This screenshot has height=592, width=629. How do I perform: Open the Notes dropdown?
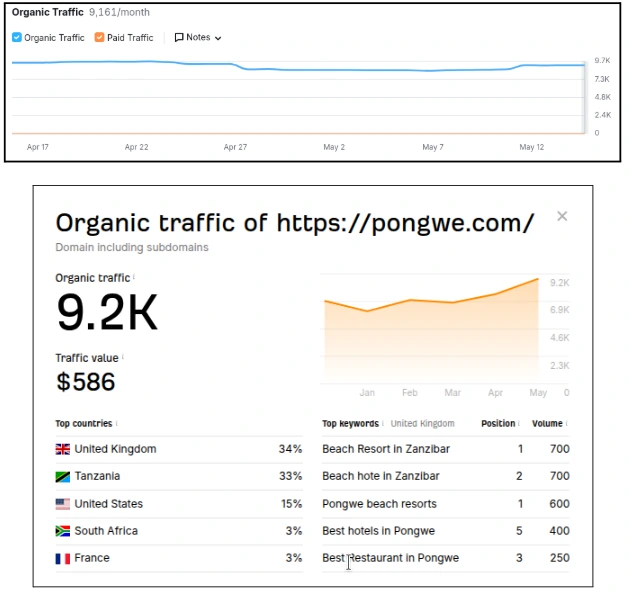(x=198, y=37)
